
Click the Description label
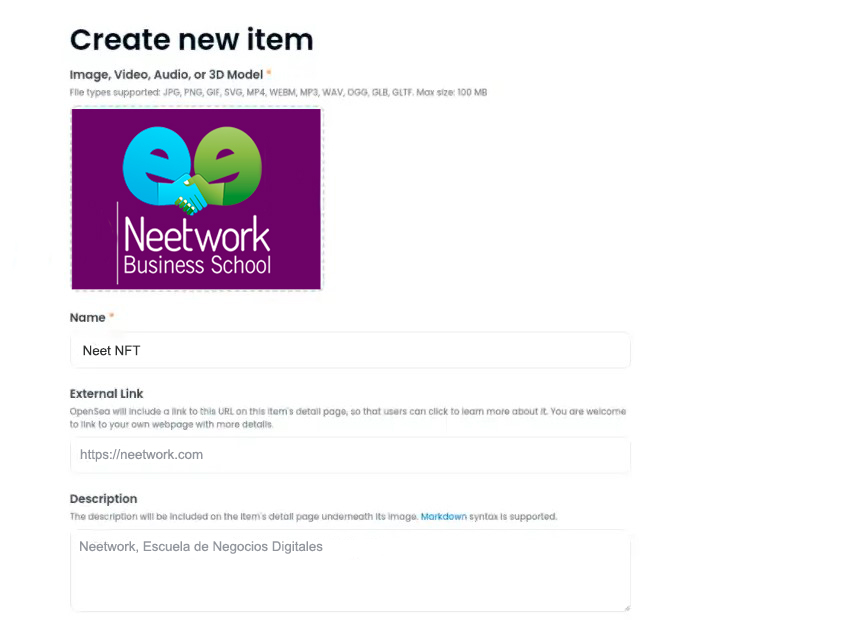[x=103, y=499]
